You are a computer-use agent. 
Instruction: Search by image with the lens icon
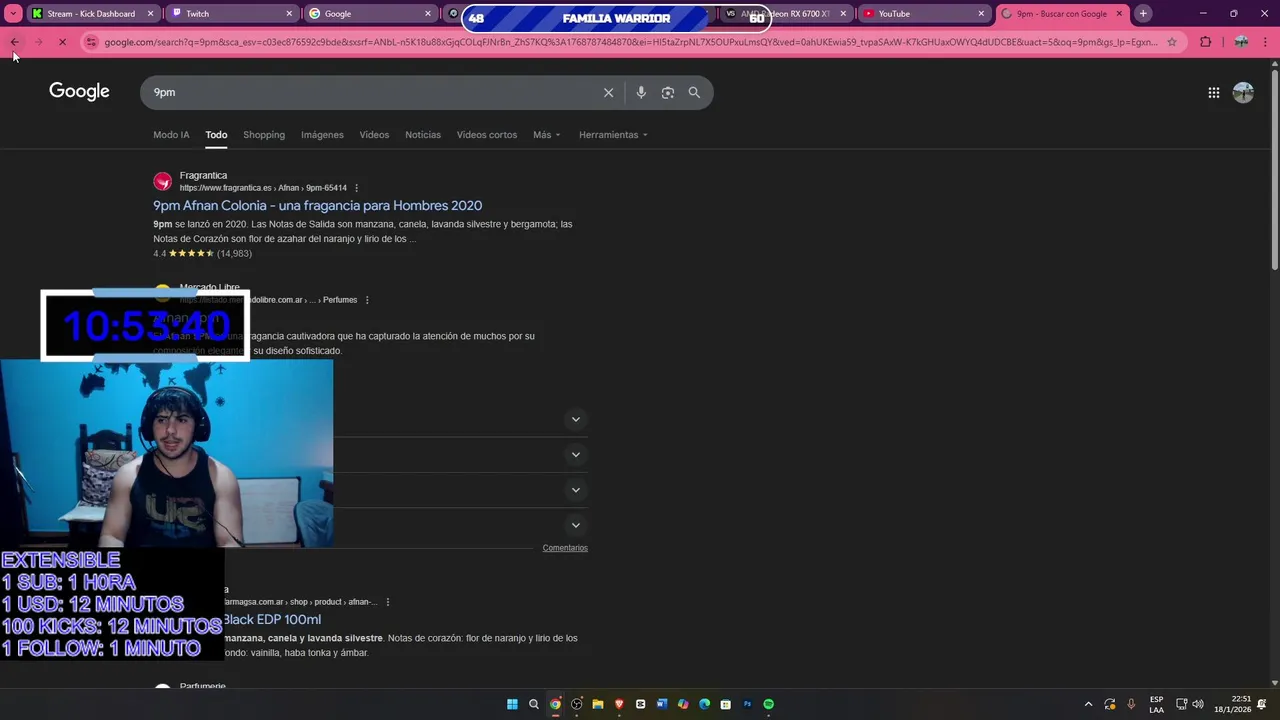667,92
